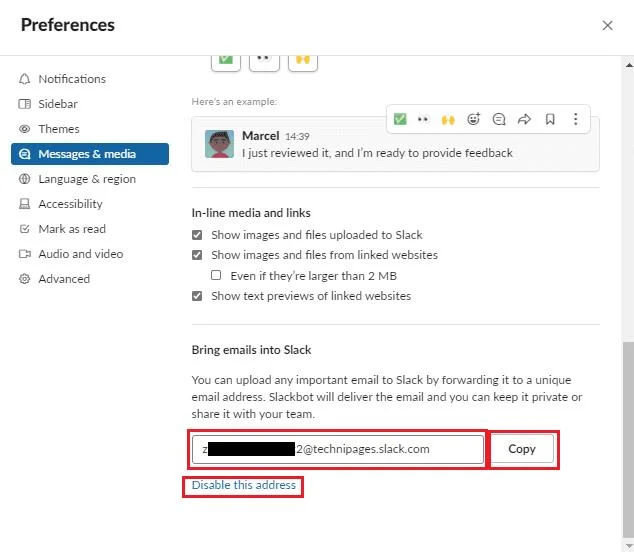Click the Themes eye icon
The image size is (634, 552).
(25, 129)
